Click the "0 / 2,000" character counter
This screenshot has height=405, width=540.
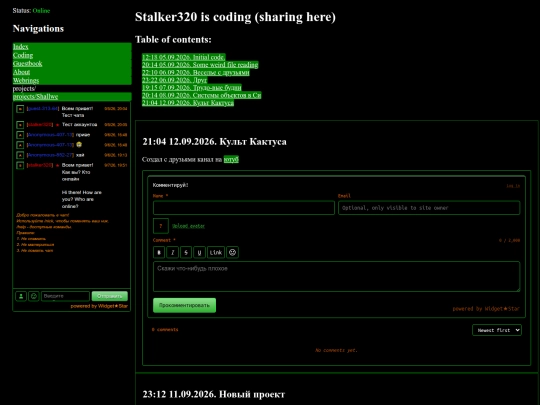click(x=509, y=240)
